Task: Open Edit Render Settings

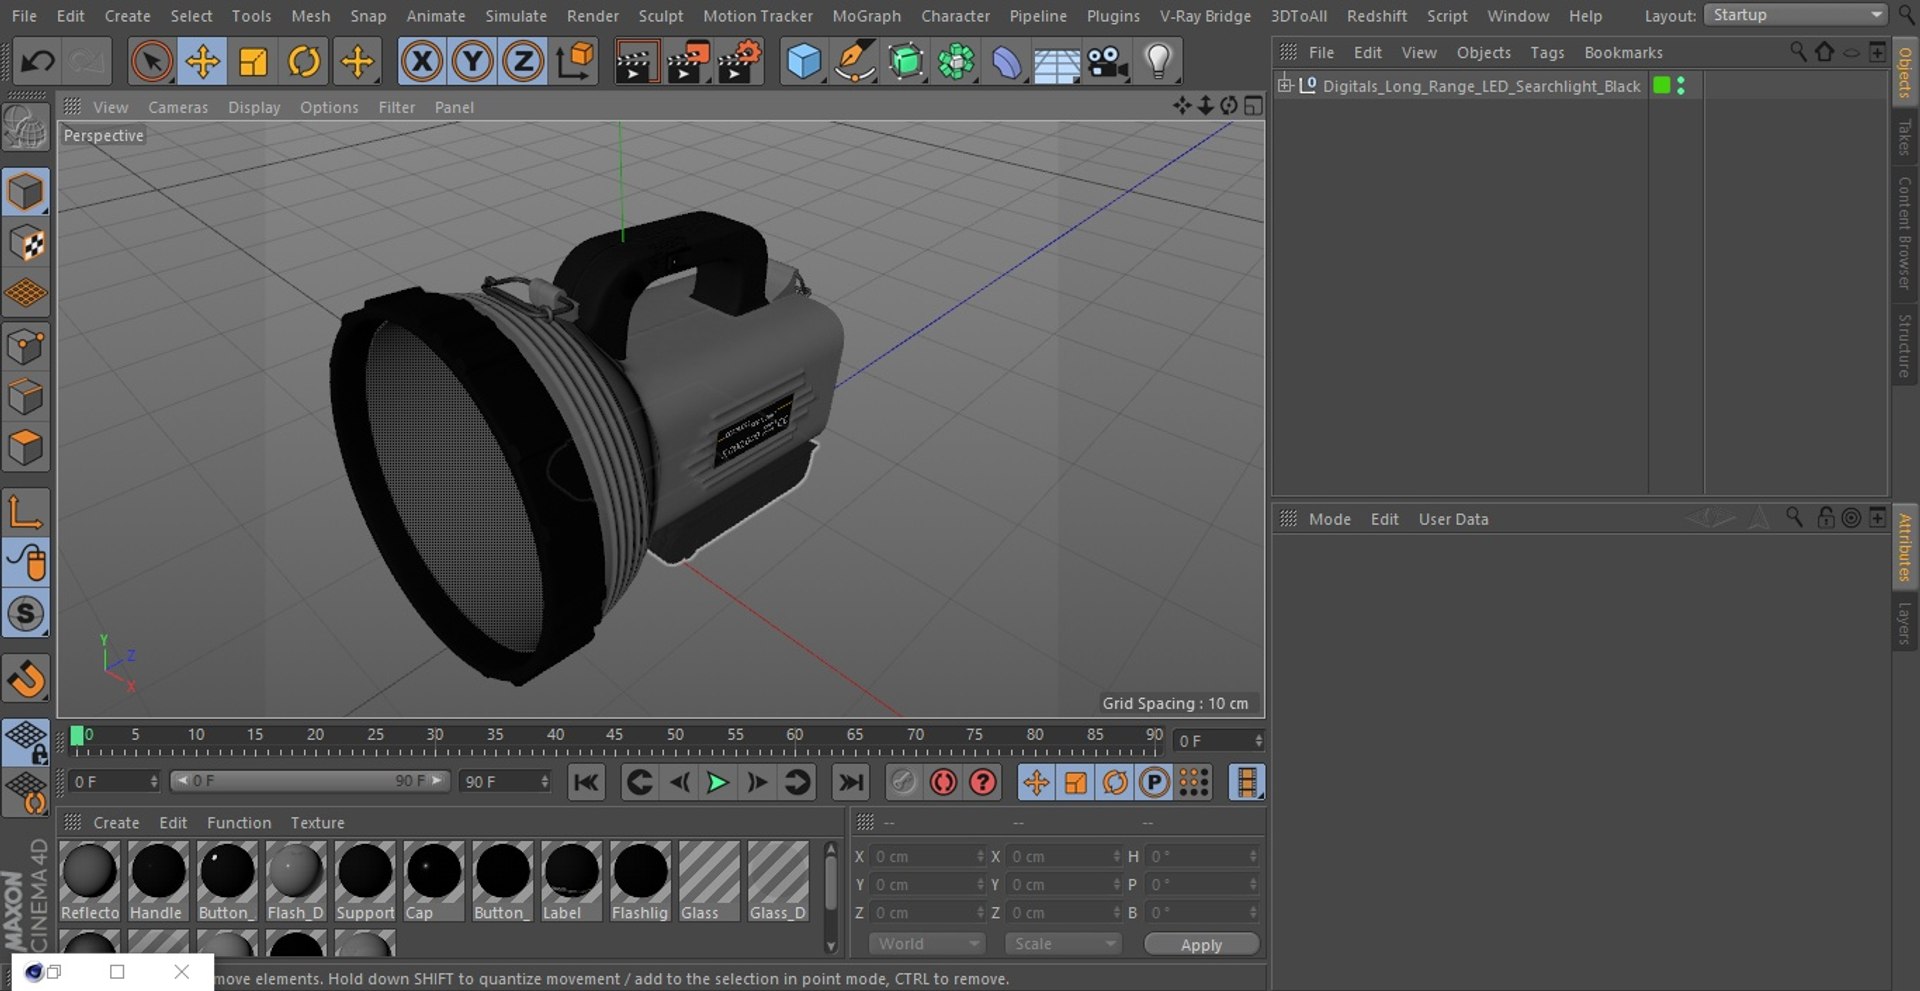Action: tap(740, 62)
